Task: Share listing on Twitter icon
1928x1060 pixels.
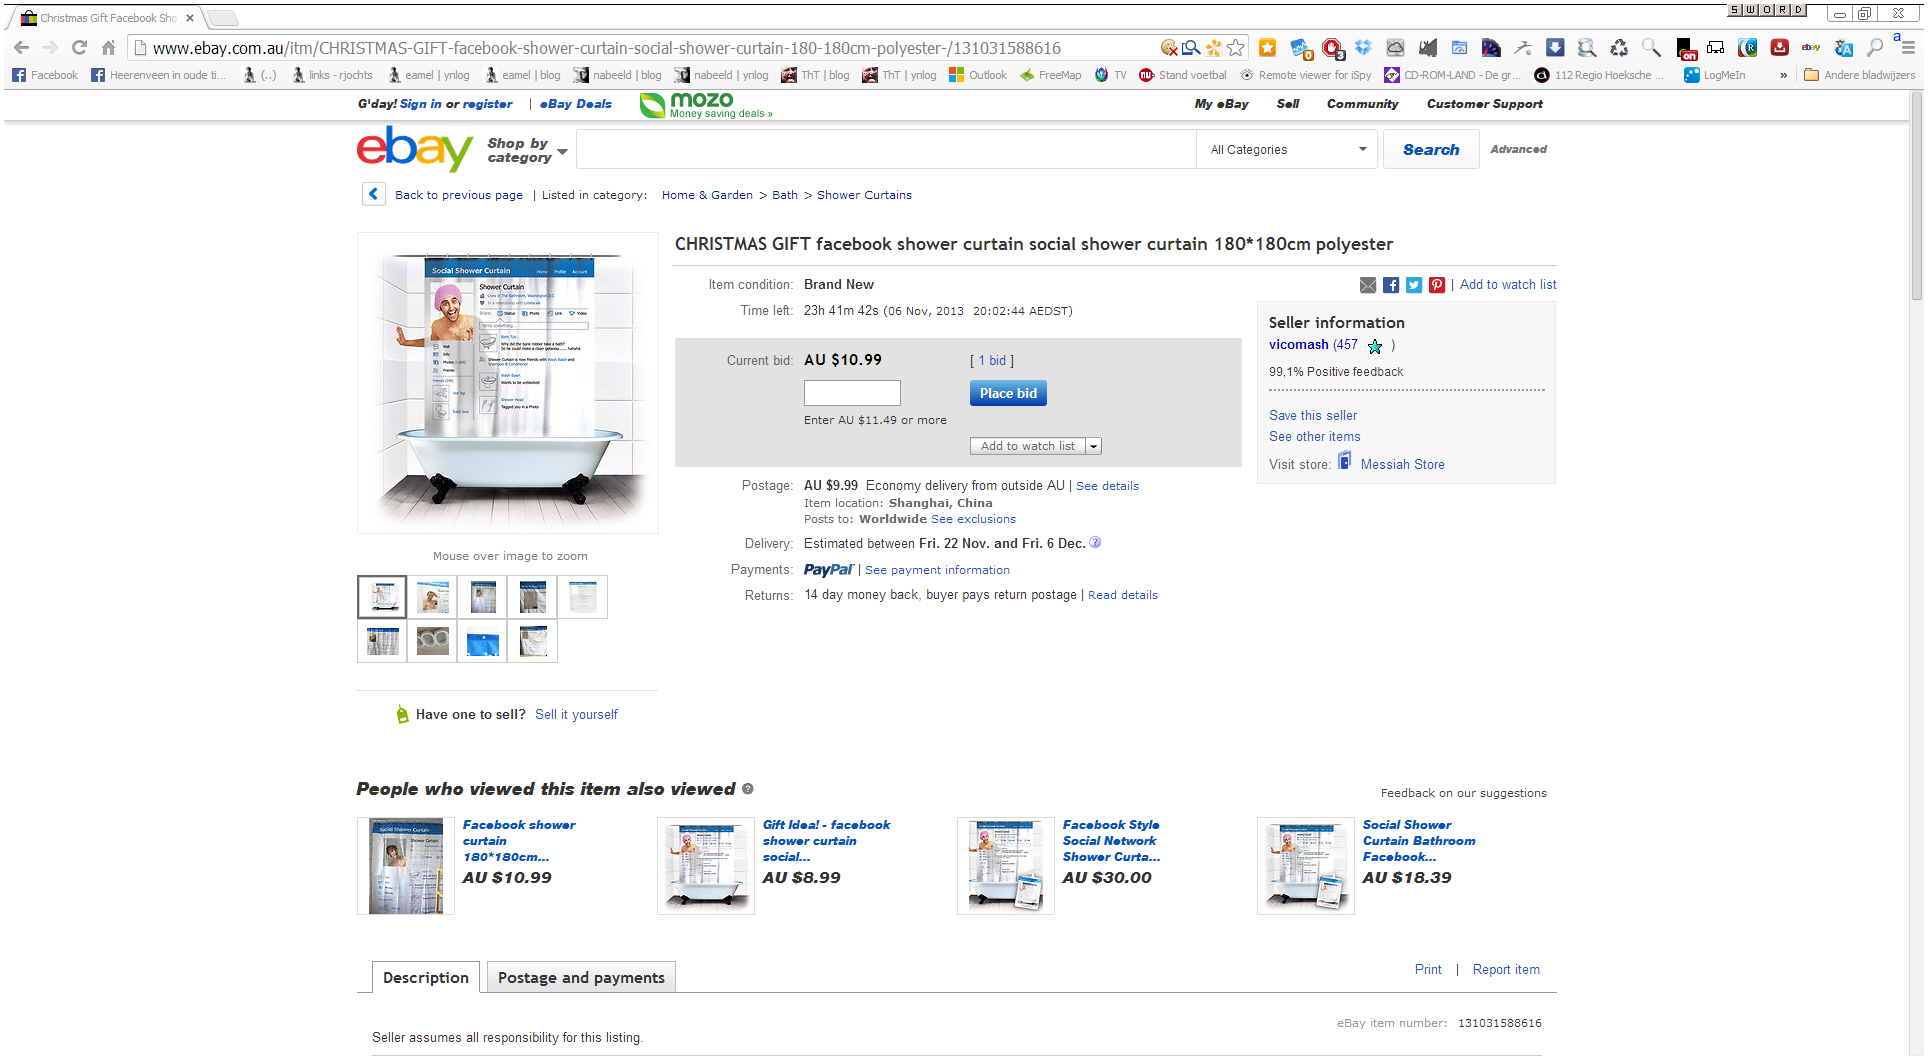Action: (x=1414, y=285)
